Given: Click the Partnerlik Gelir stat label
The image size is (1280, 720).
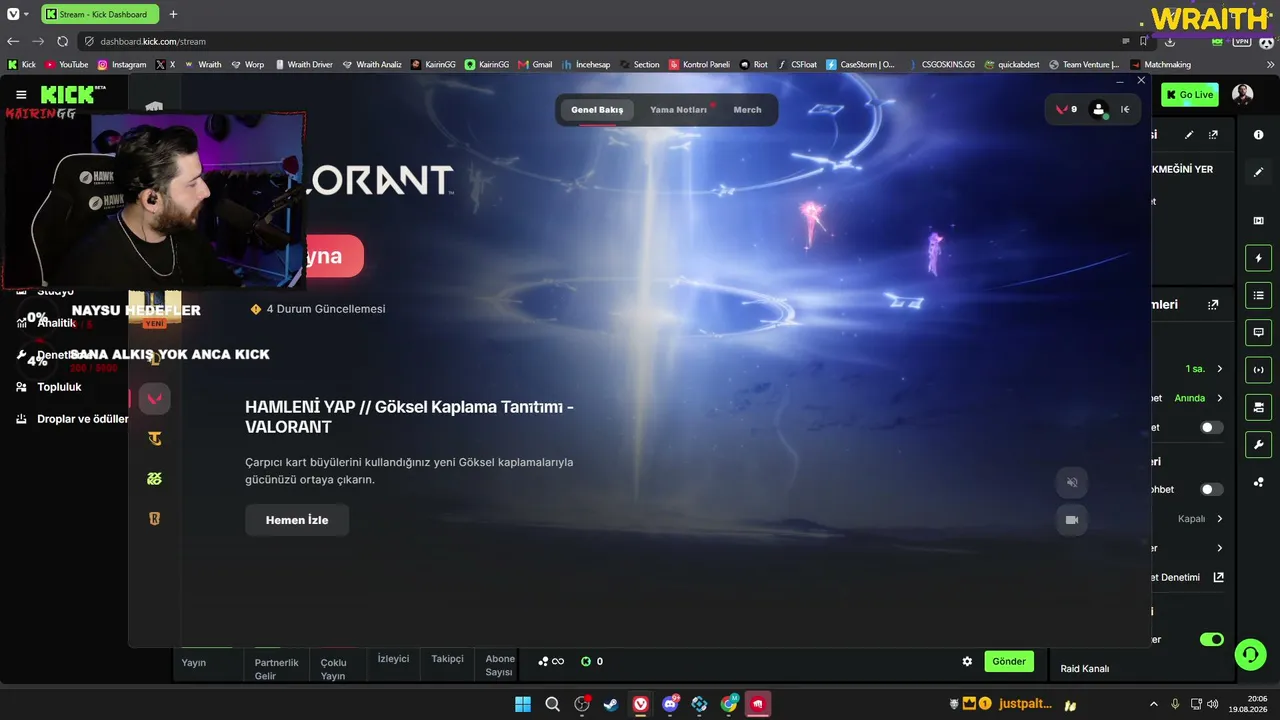Looking at the screenshot, I should [x=277, y=669].
